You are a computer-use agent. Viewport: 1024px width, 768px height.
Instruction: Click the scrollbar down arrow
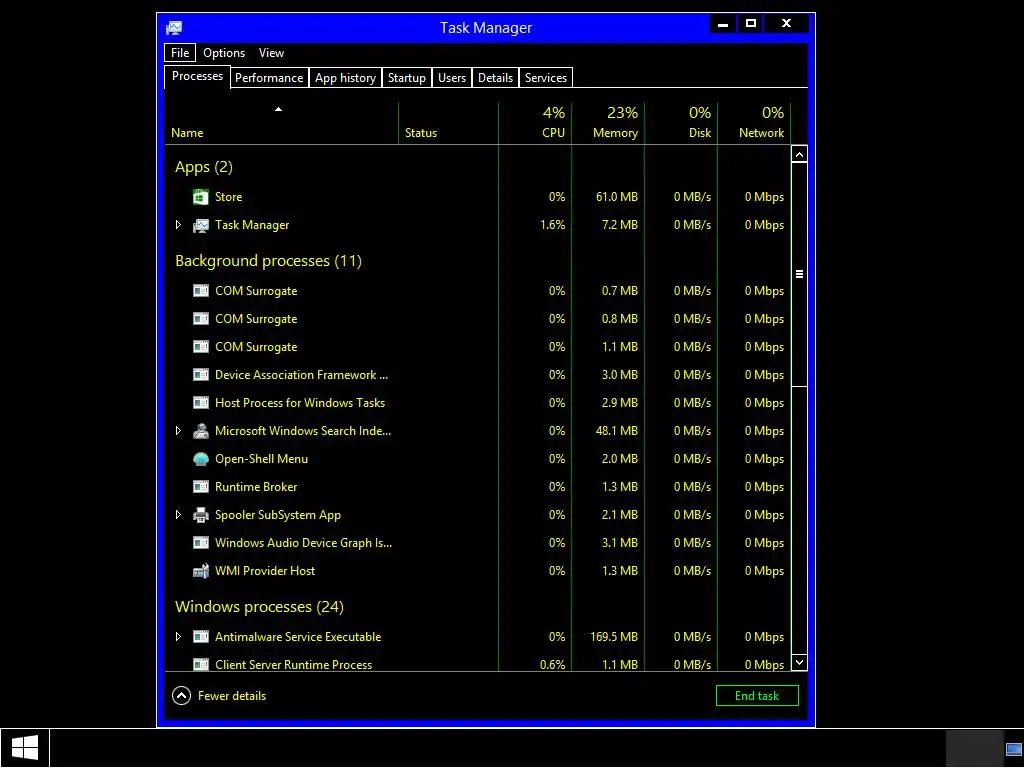coord(799,662)
